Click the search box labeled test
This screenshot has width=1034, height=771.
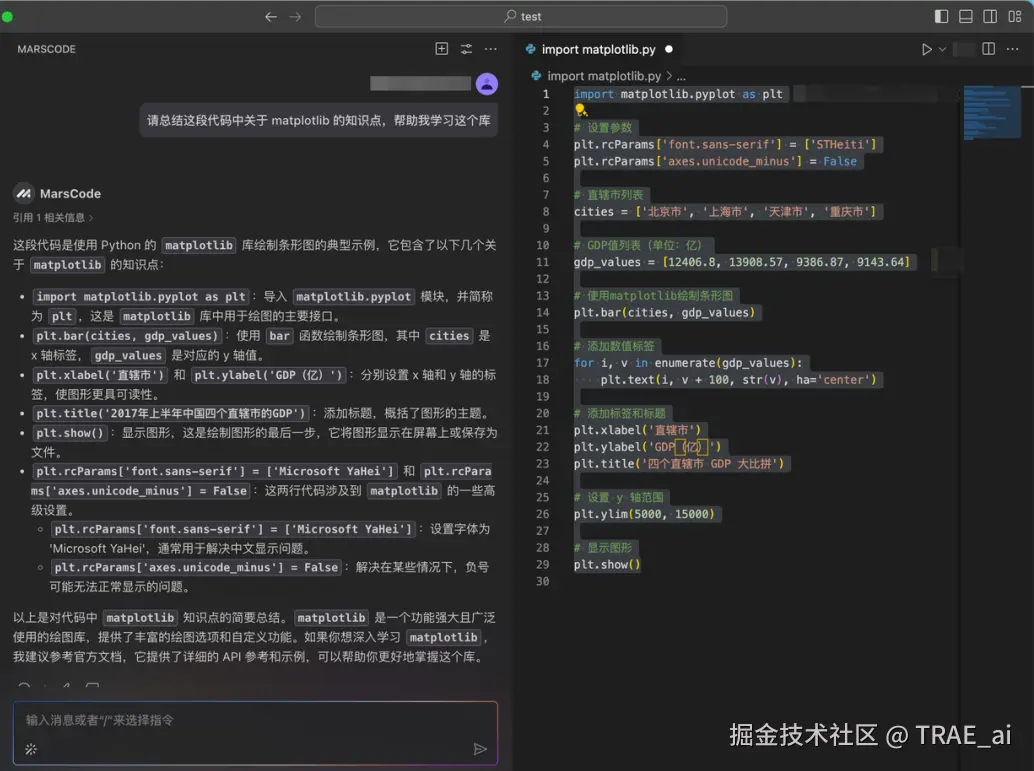[x=520, y=16]
